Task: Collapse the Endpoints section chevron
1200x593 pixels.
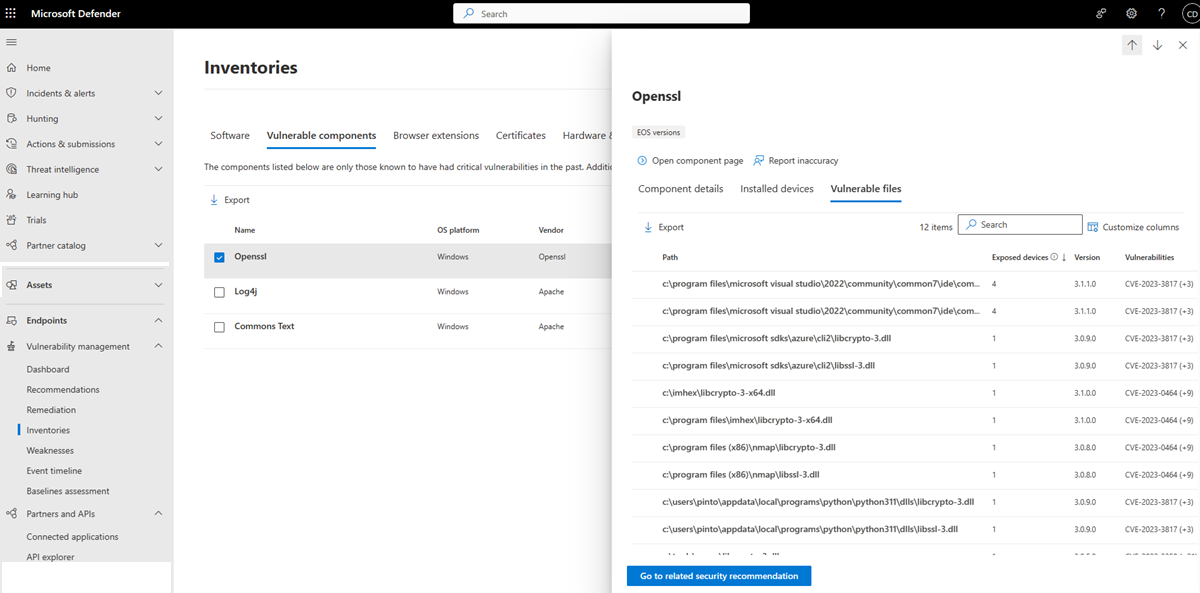Action: (158, 321)
